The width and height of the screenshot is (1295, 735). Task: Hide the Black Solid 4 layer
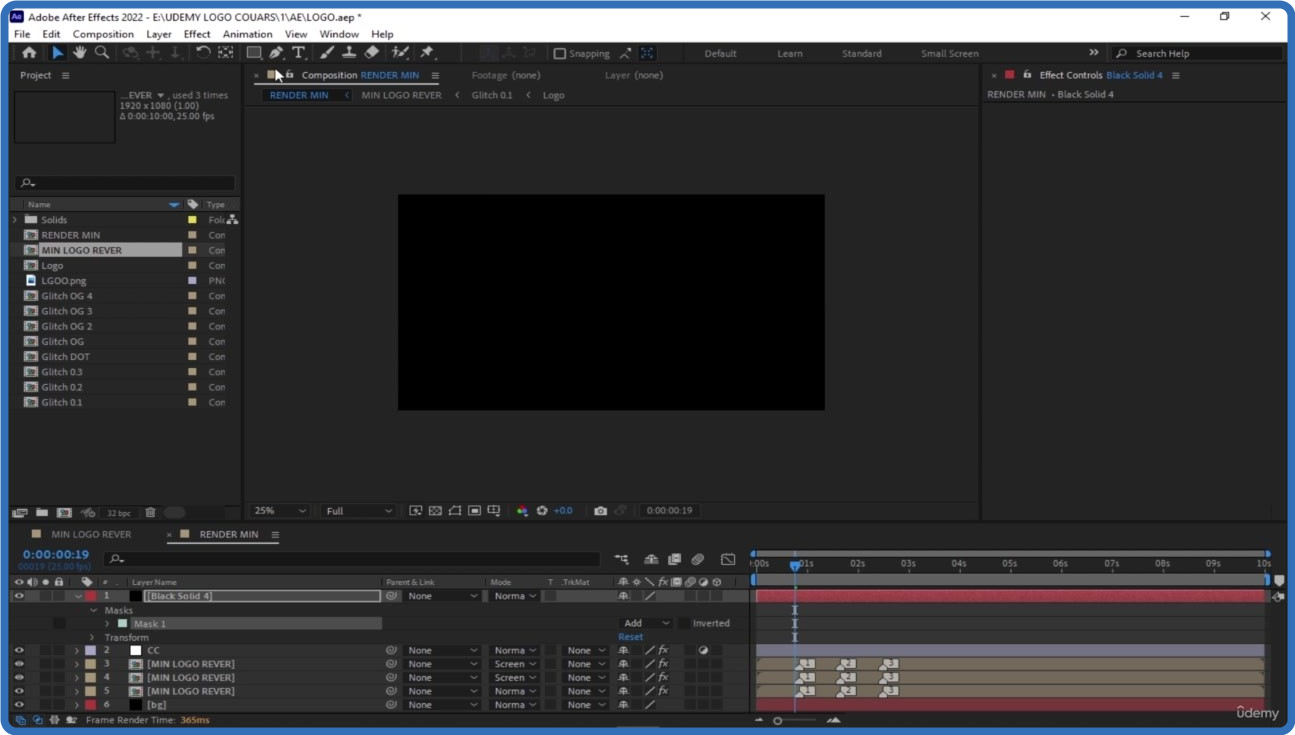(19, 596)
